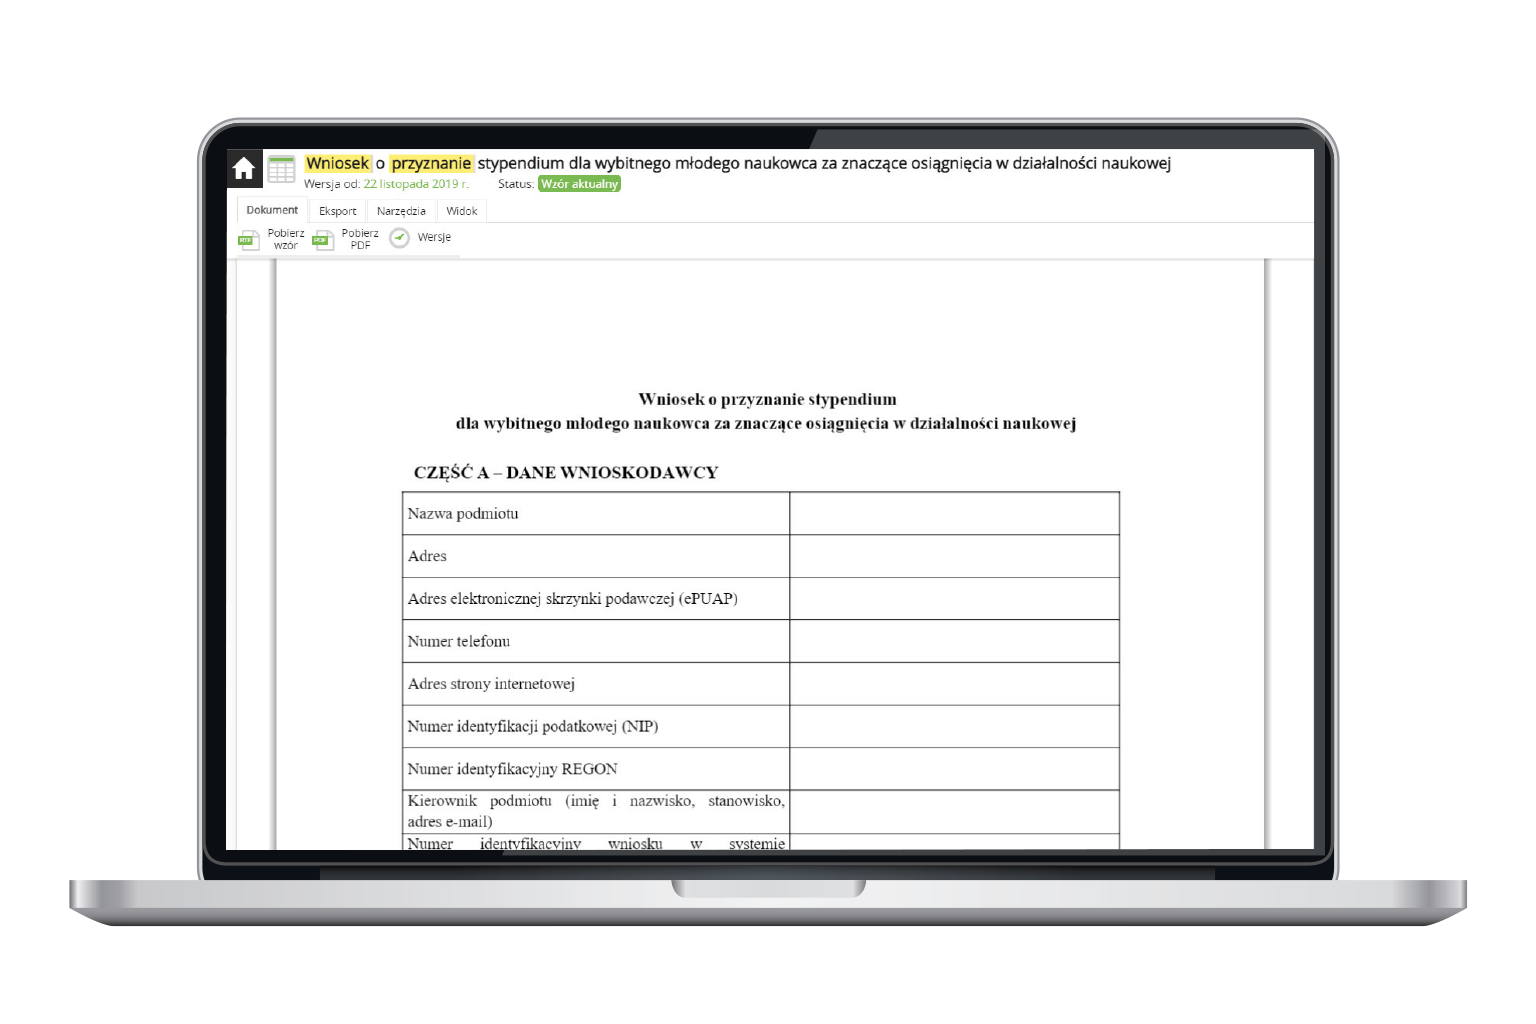Open the Widok tab

[x=462, y=211]
